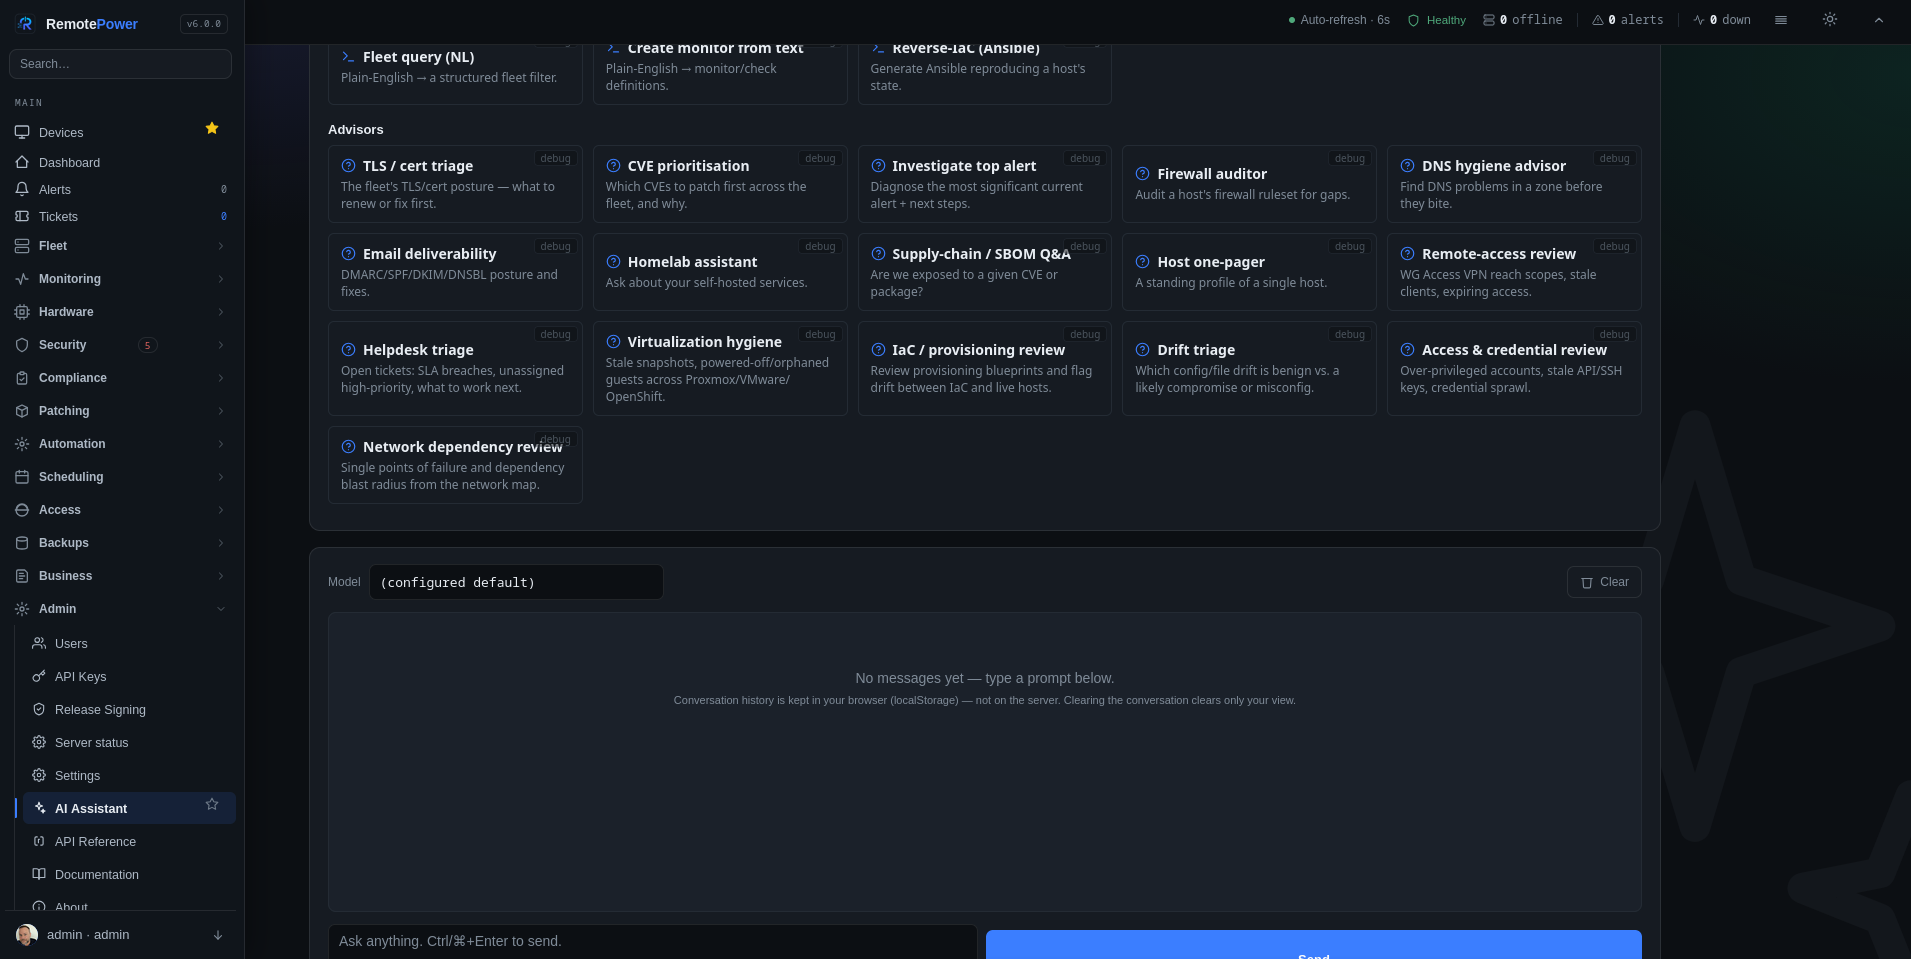Click the Settings gear icon

tap(39, 775)
